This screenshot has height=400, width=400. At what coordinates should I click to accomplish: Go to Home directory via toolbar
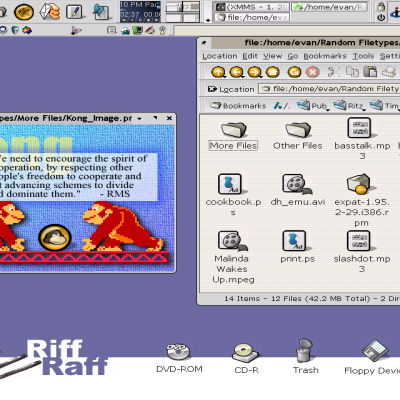coord(272,72)
